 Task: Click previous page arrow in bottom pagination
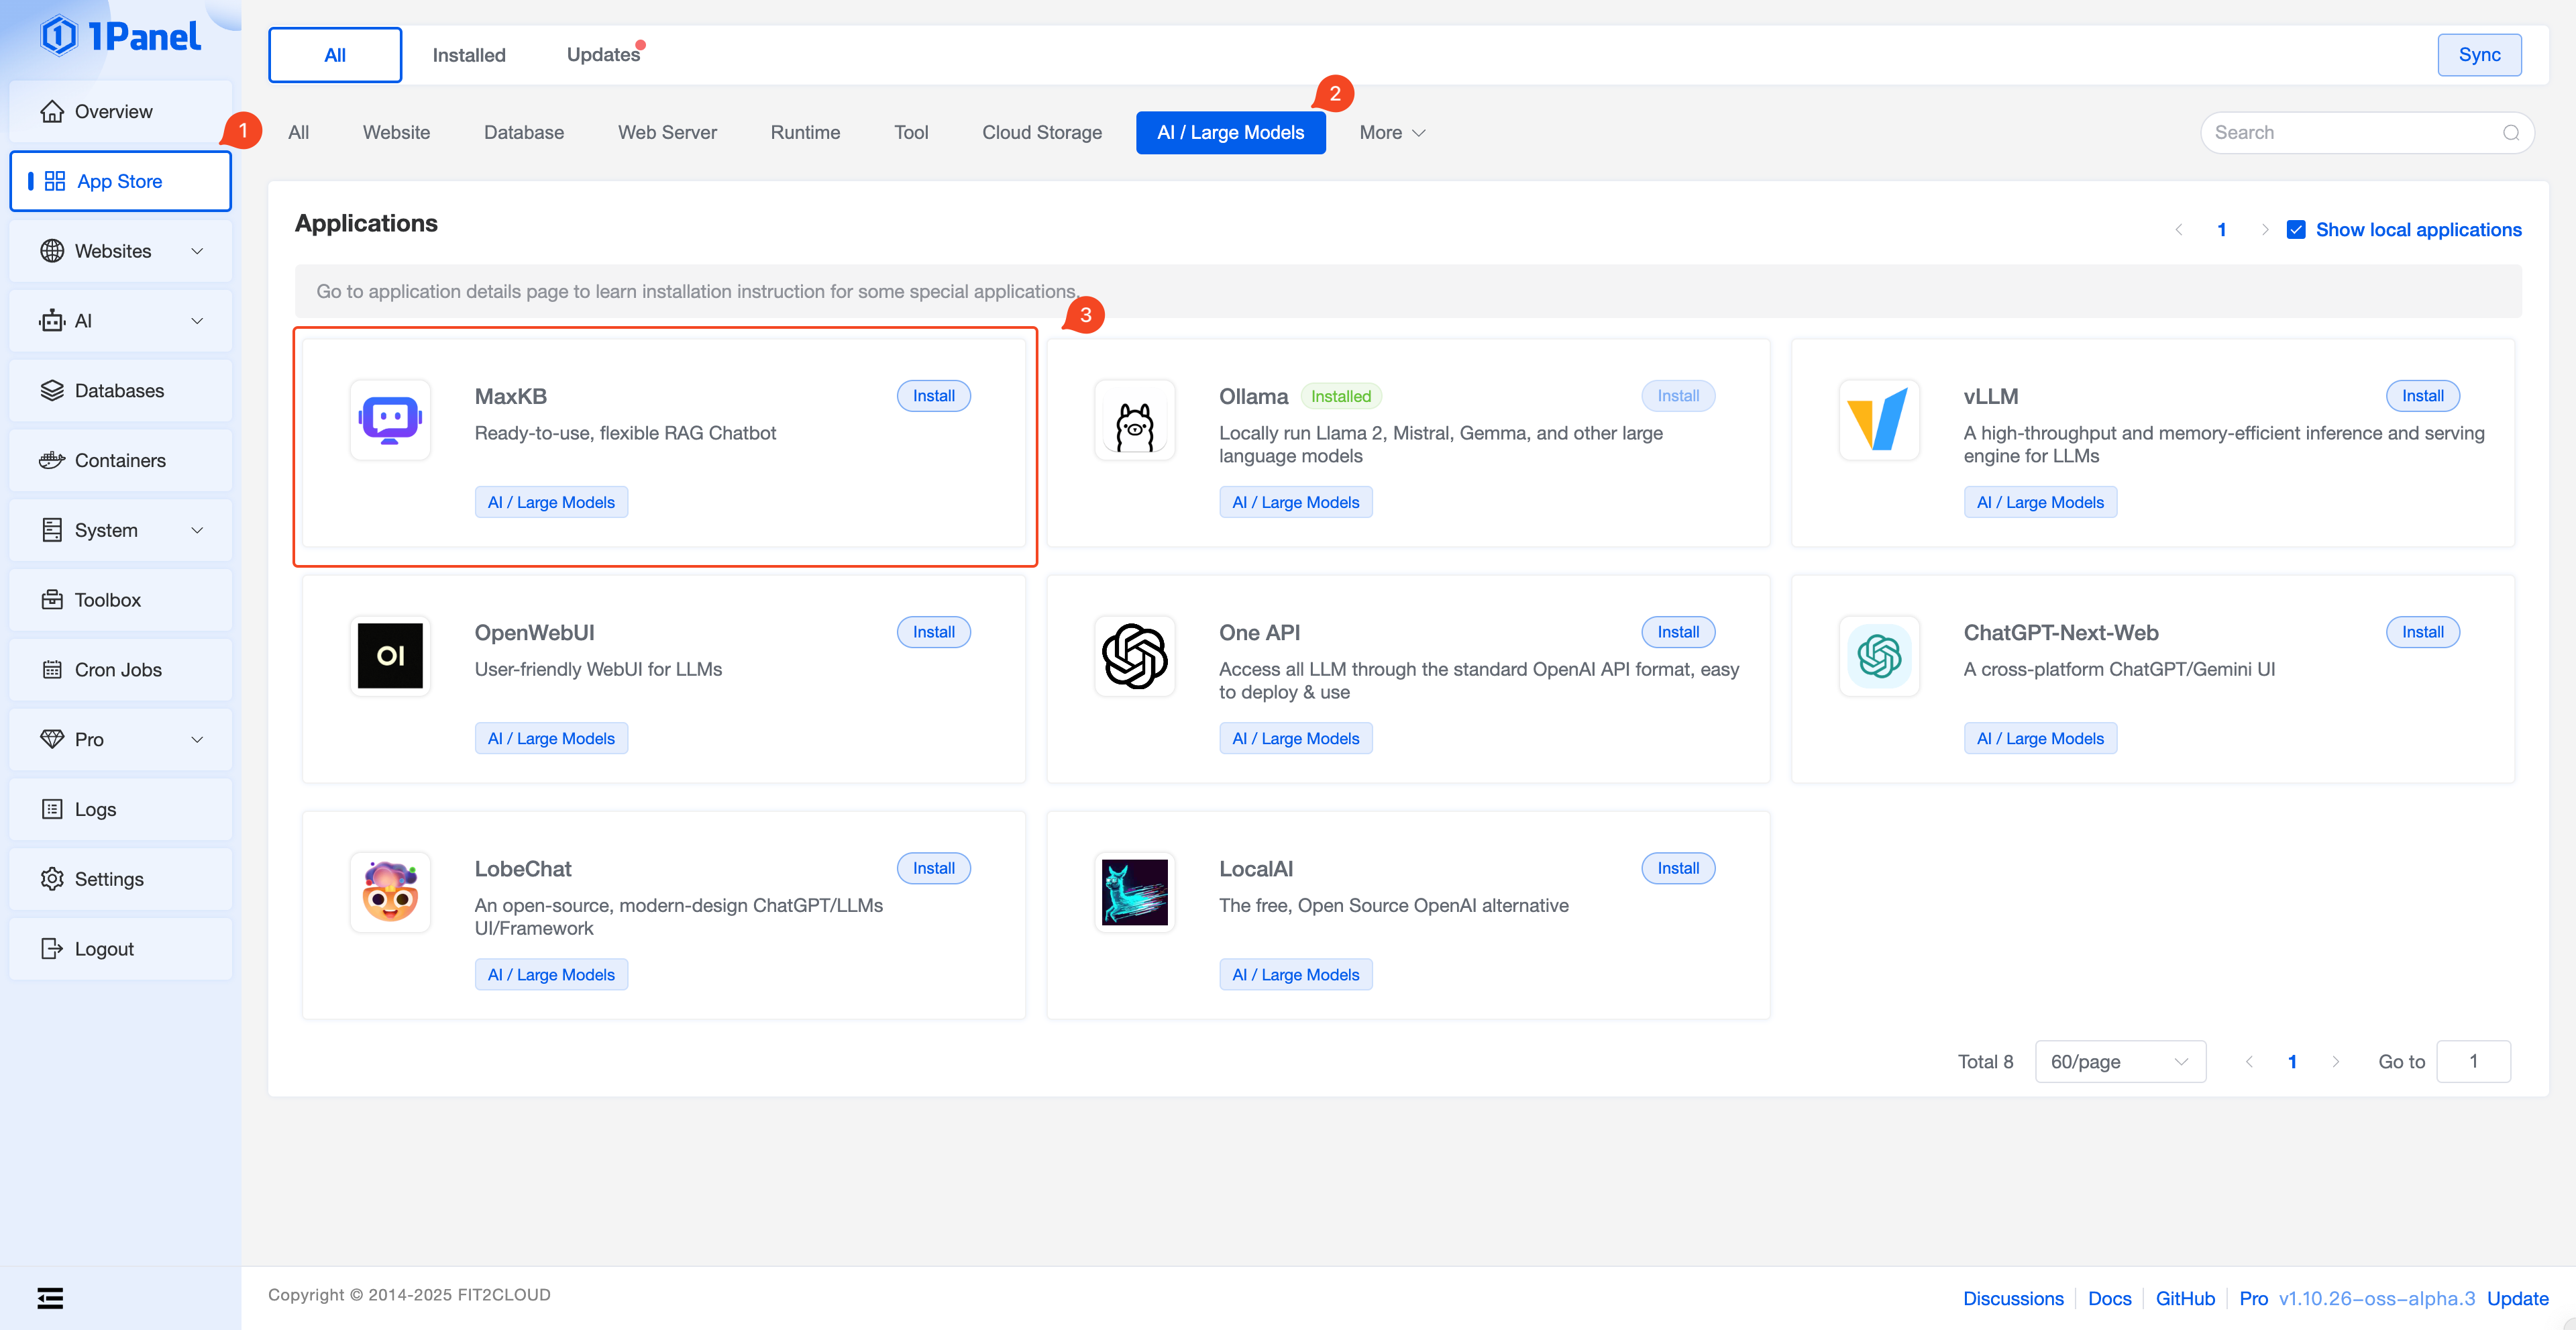pos(2249,1062)
